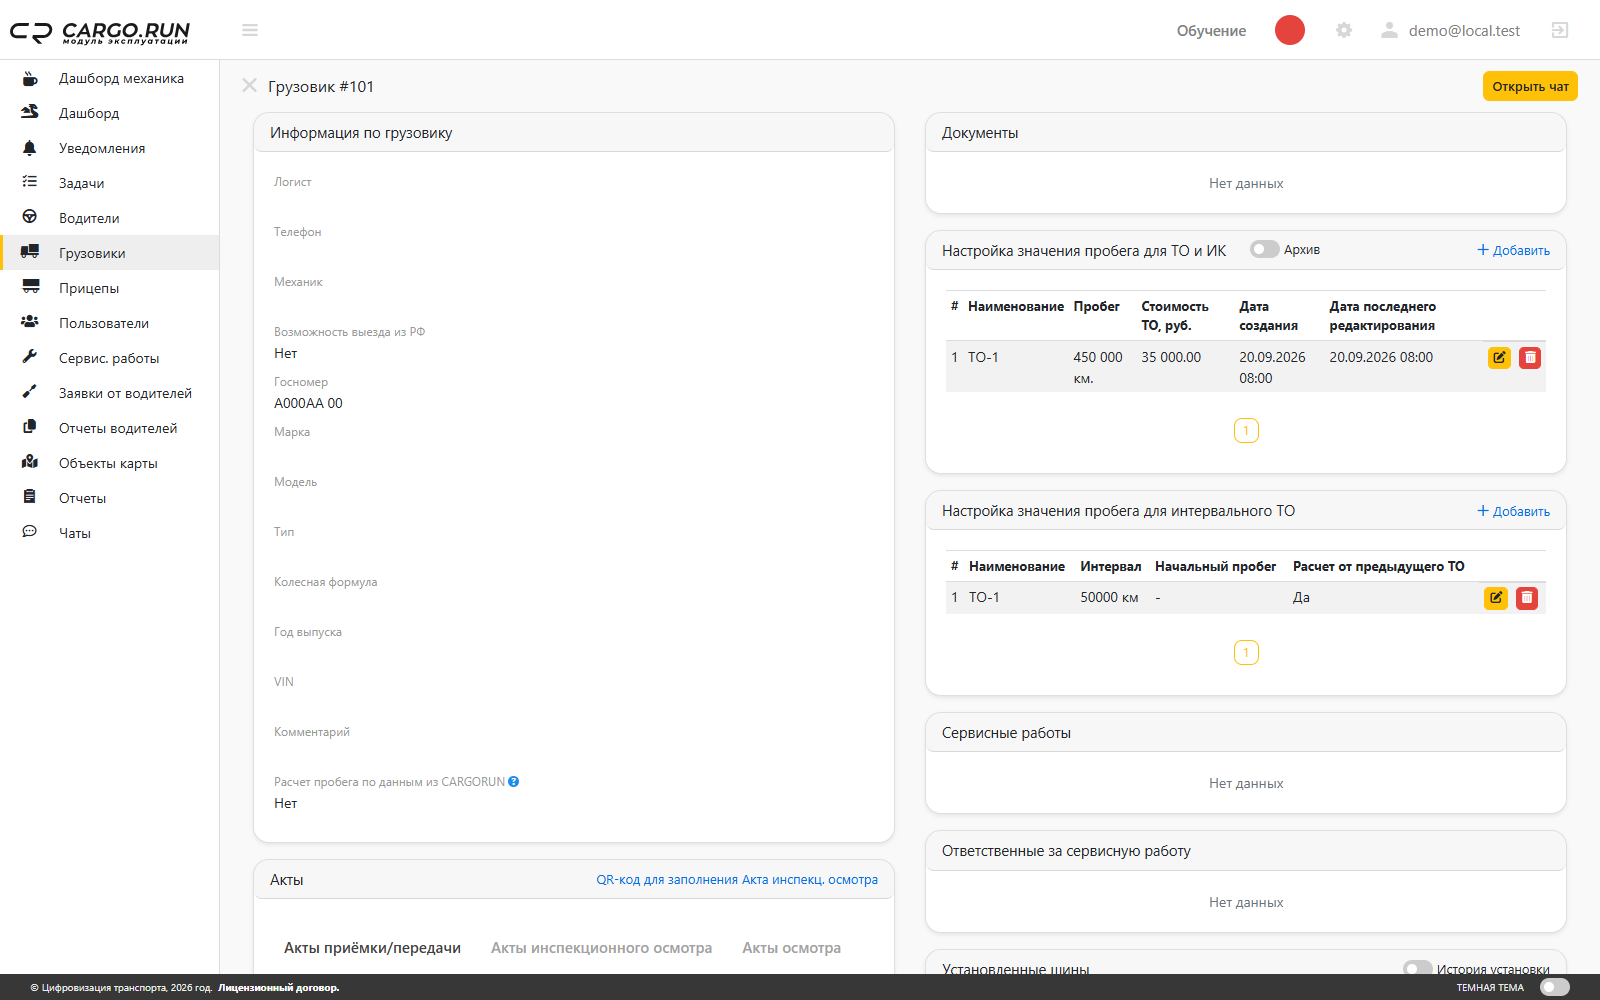This screenshot has width=1600, height=1000.
Task: Open Заявки от водителей in sidebar
Action: pyautogui.click(x=110, y=393)
